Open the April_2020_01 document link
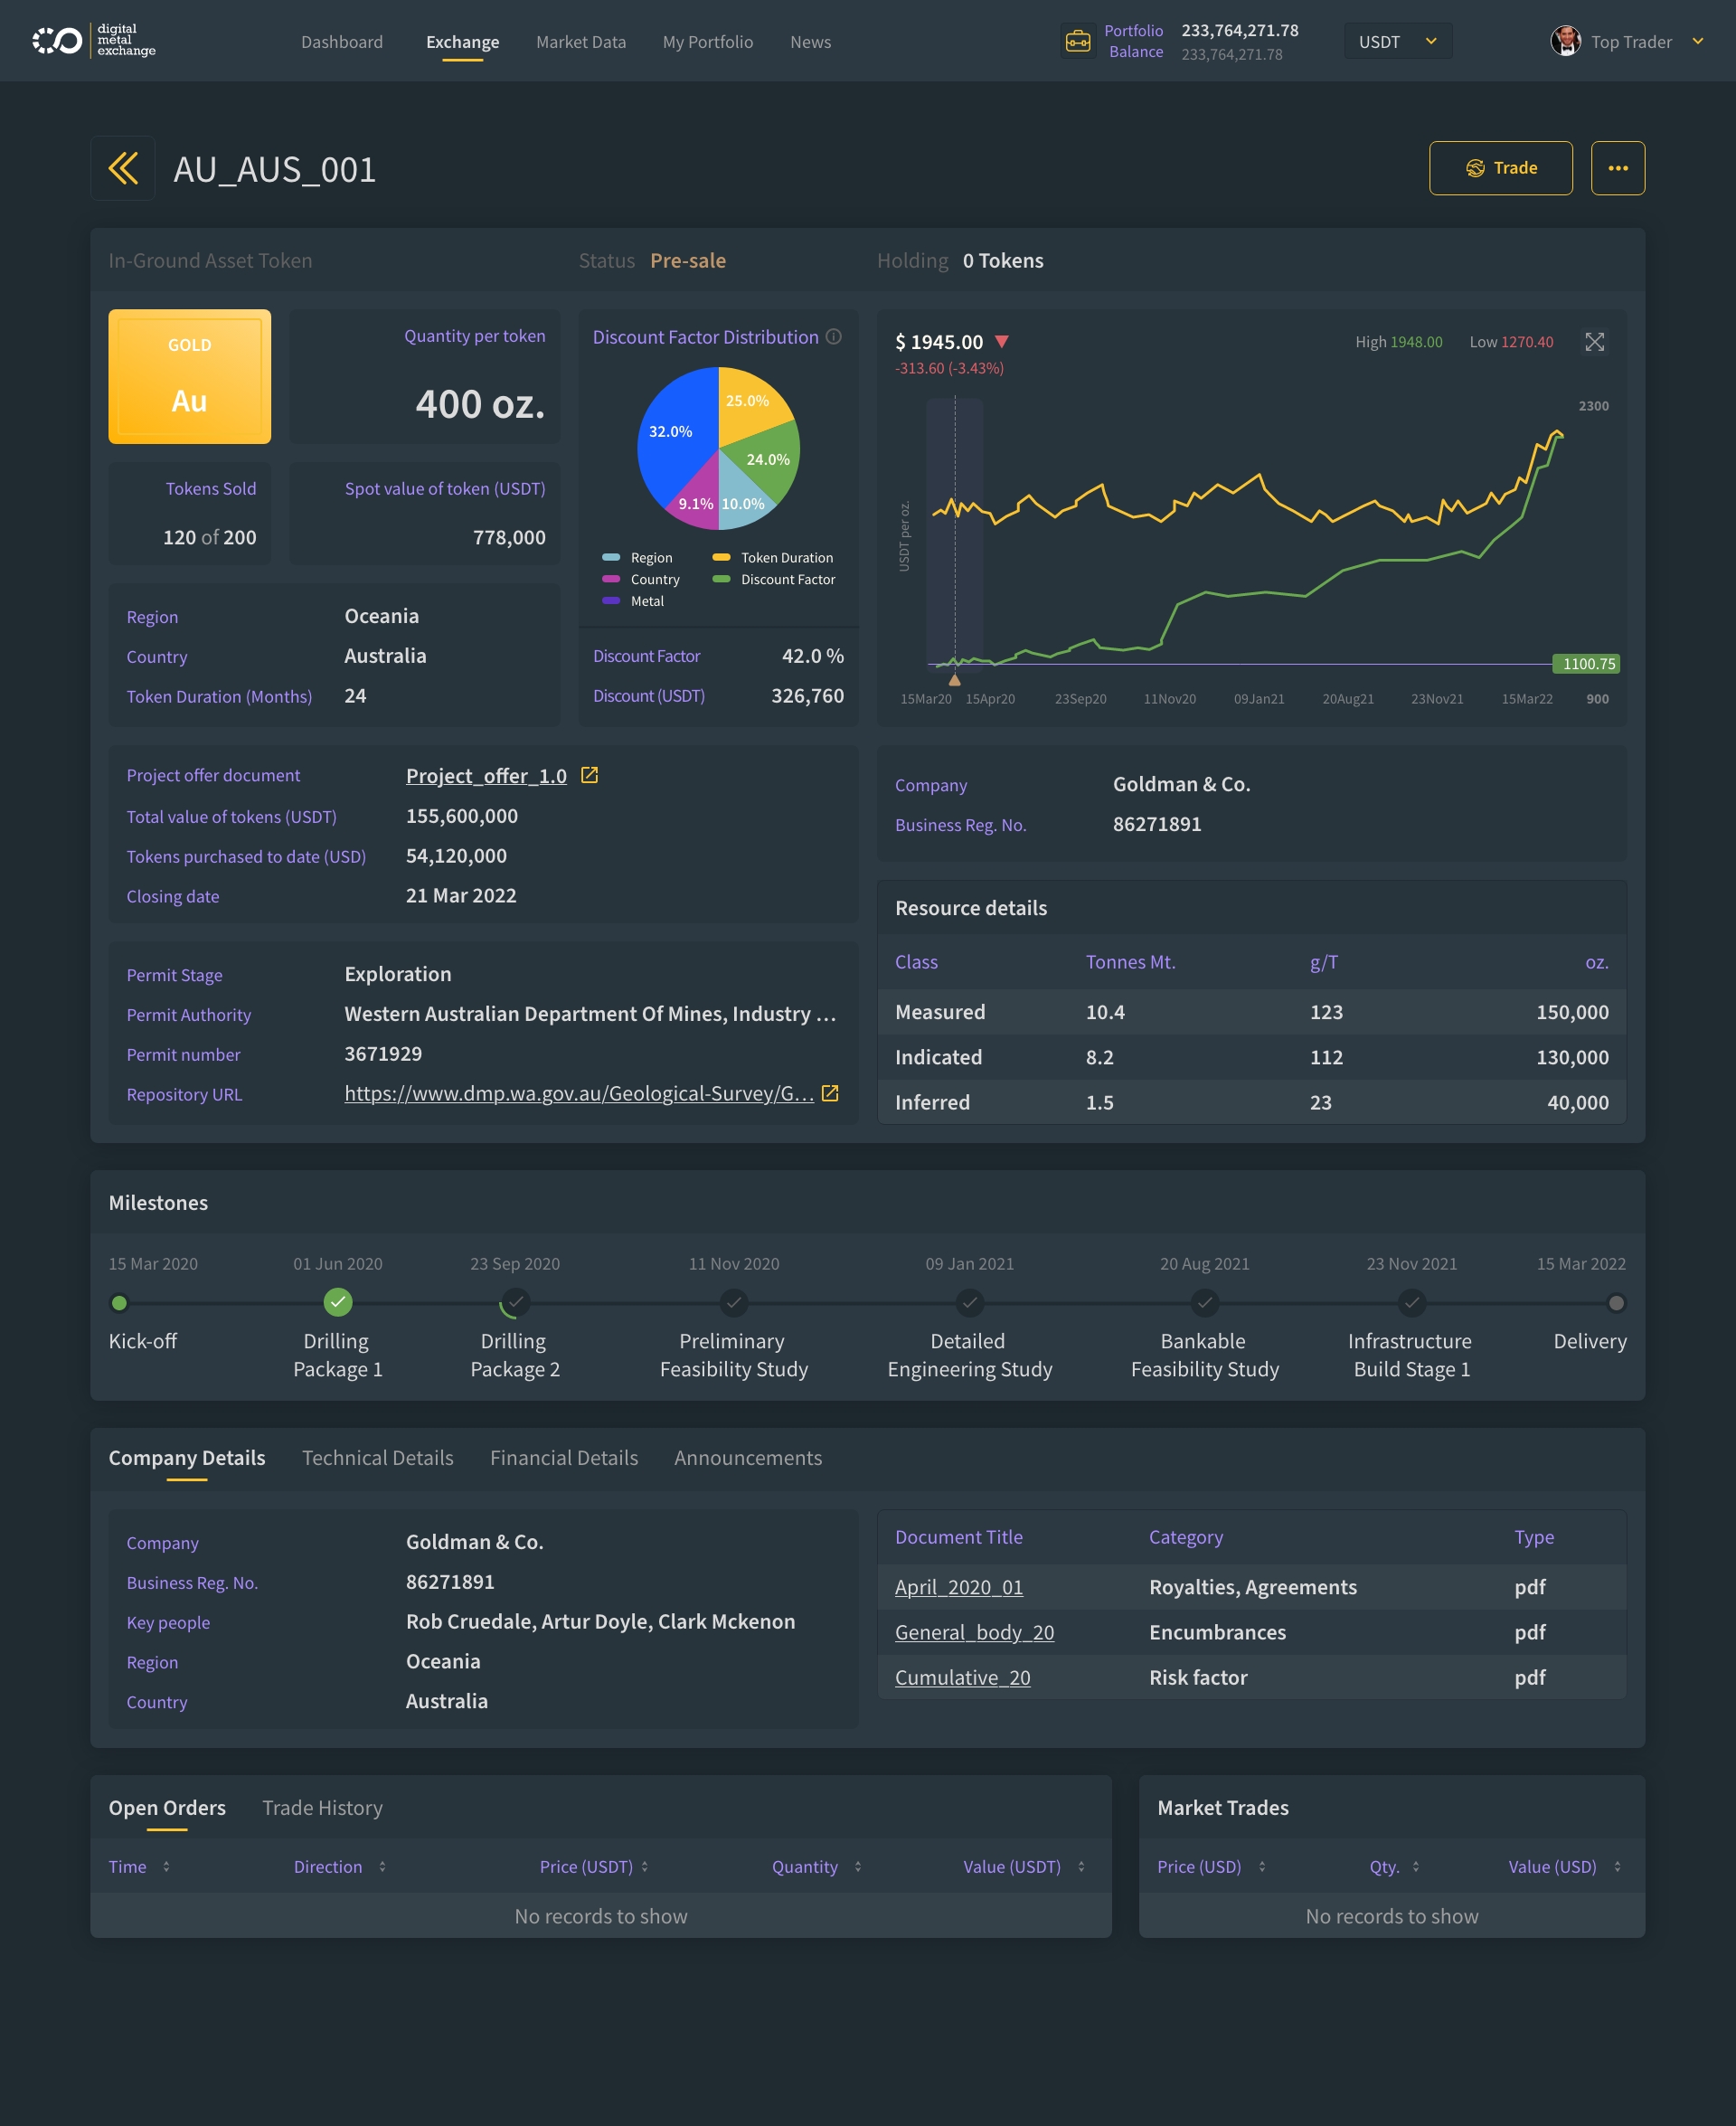The image size is (1736, 2126). point(958,1587)
